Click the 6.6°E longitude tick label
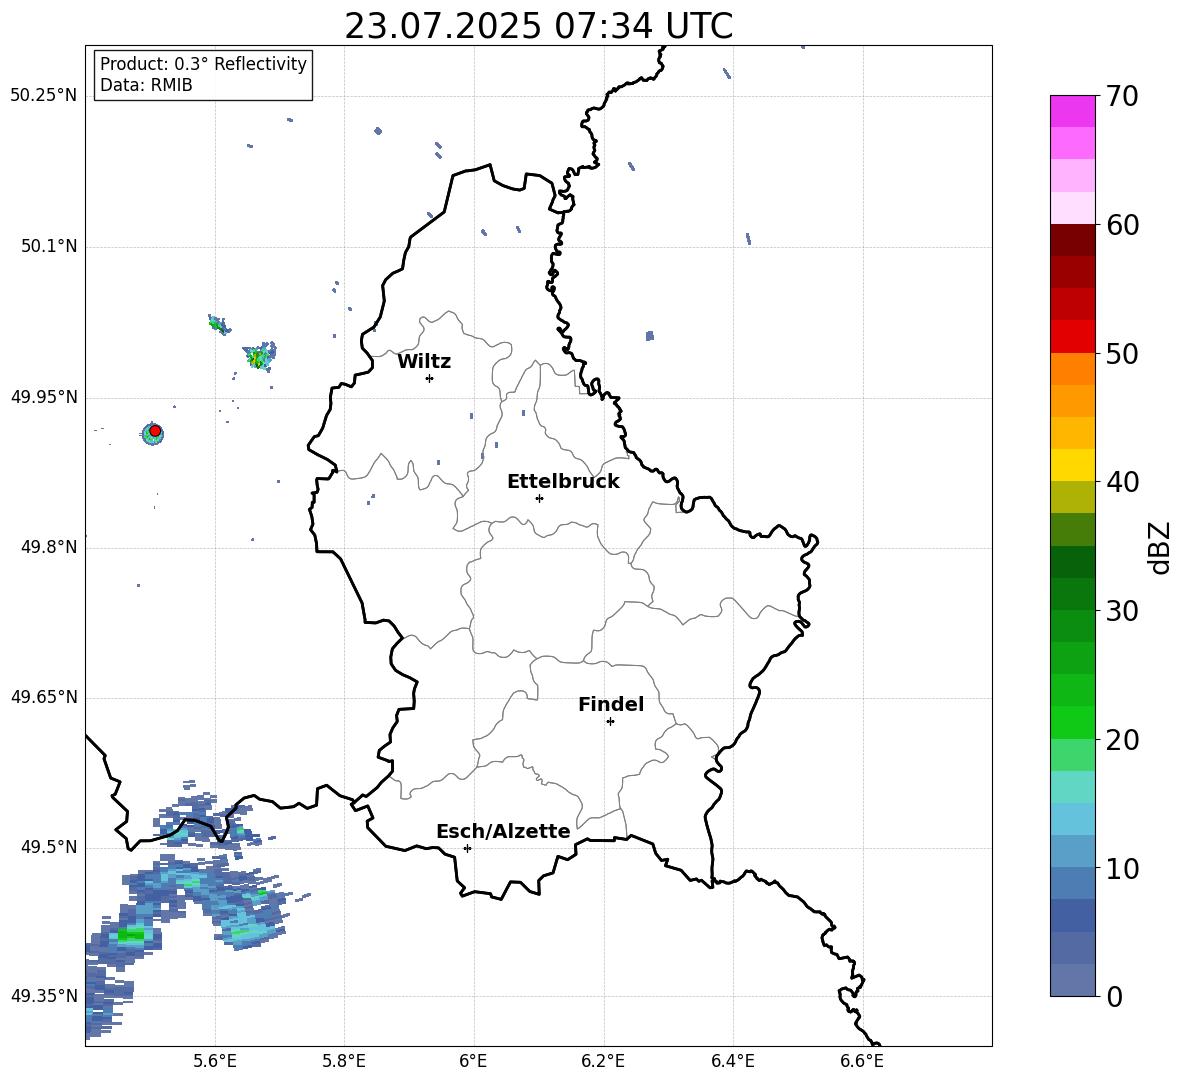1184x1081 pixels. [862, 1061]
